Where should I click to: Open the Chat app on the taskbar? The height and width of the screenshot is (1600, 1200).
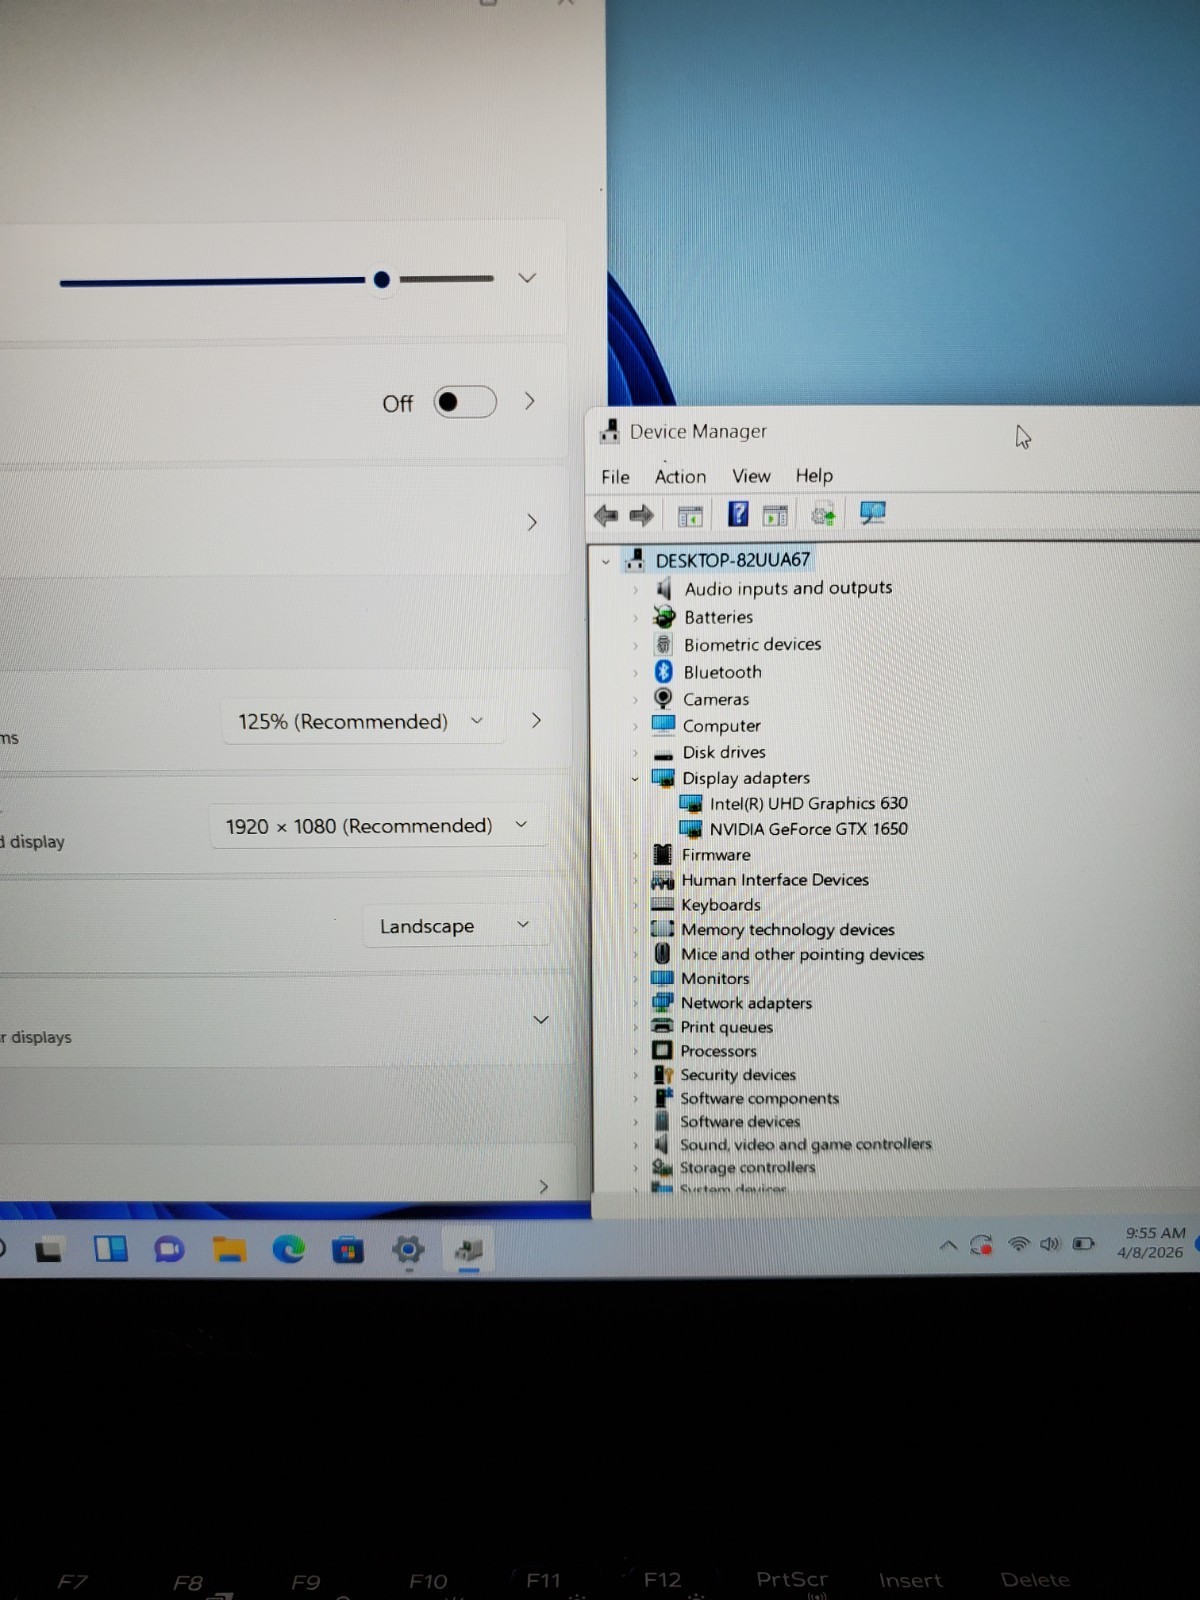(169, 1249)
